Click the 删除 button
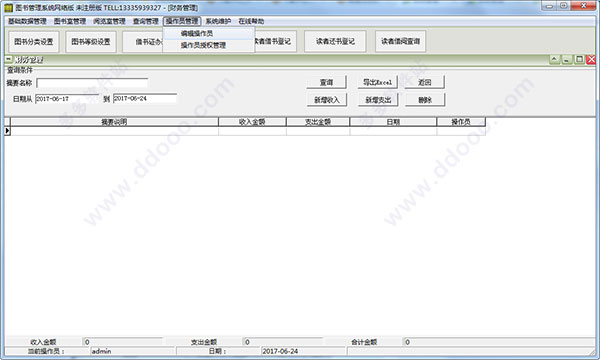 coord(425,100)
